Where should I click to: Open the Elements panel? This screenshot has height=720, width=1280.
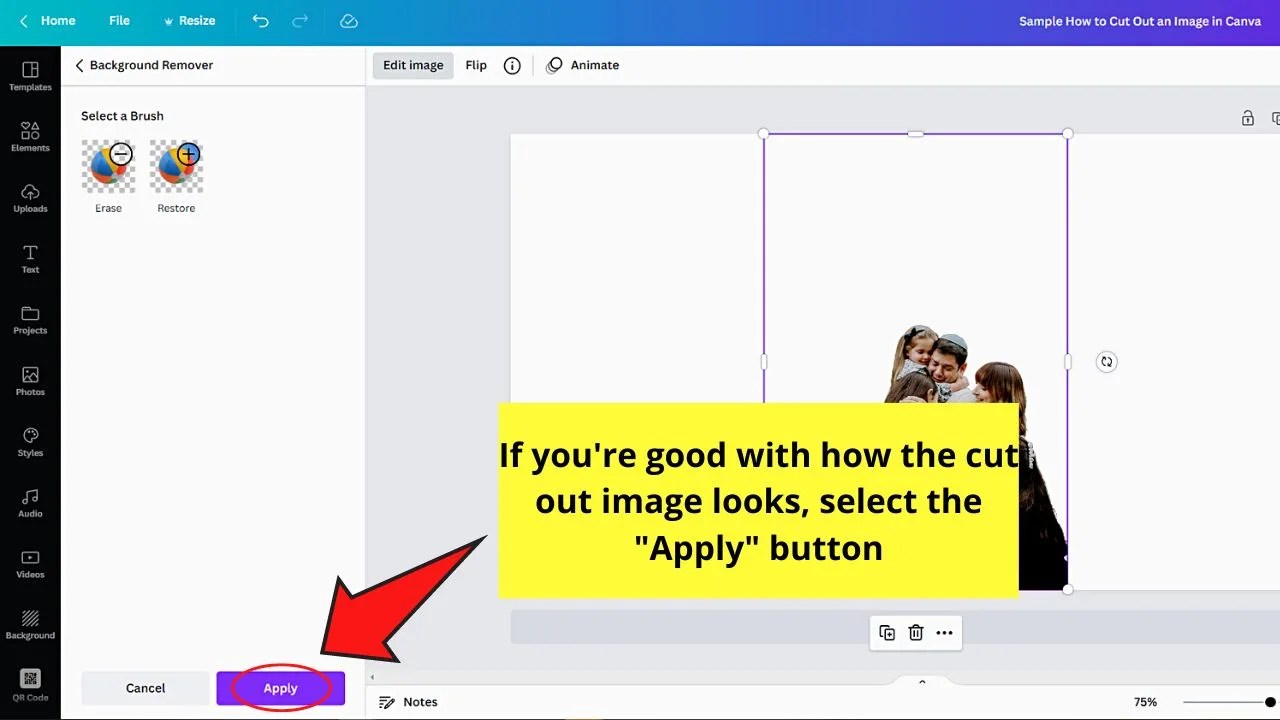click(30, 135)
